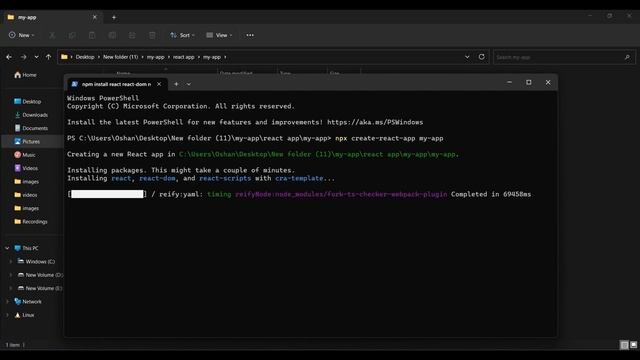
Task: Click the Rename icon in Explorer toolbar
Action: 112,36
